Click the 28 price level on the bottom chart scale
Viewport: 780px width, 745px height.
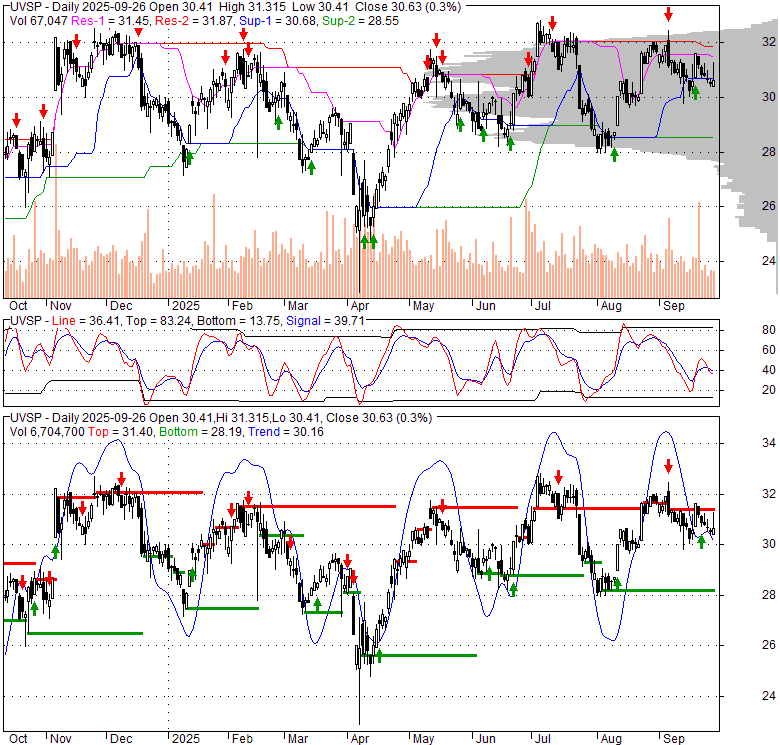(769, 594)
